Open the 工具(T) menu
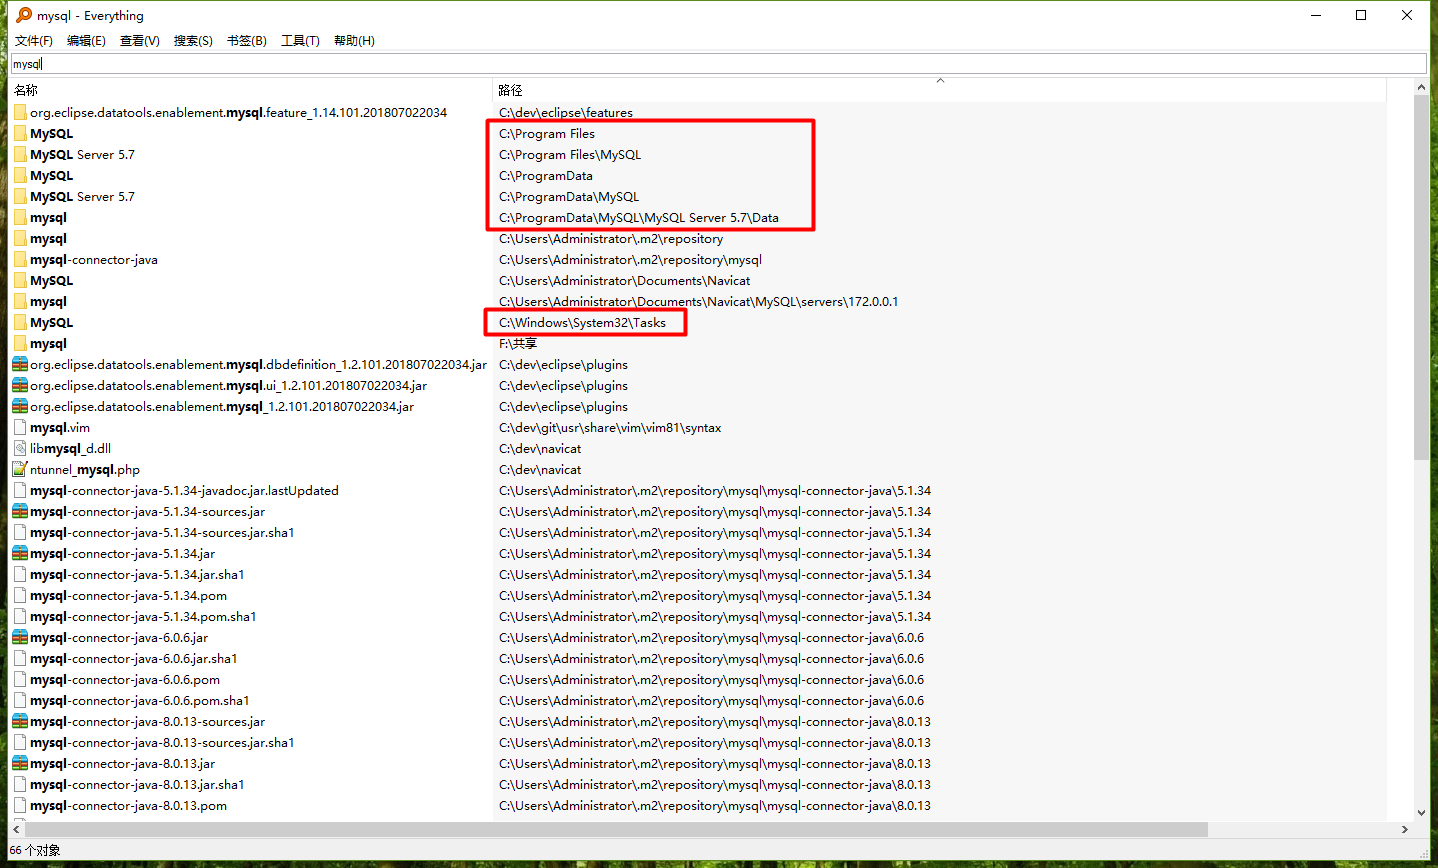This screenshot has height=868, width=1438. click(x=300, y=40)
